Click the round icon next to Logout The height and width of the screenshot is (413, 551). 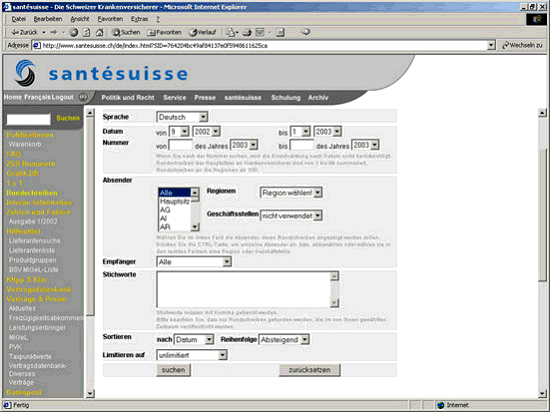click(x=83, y=97)
